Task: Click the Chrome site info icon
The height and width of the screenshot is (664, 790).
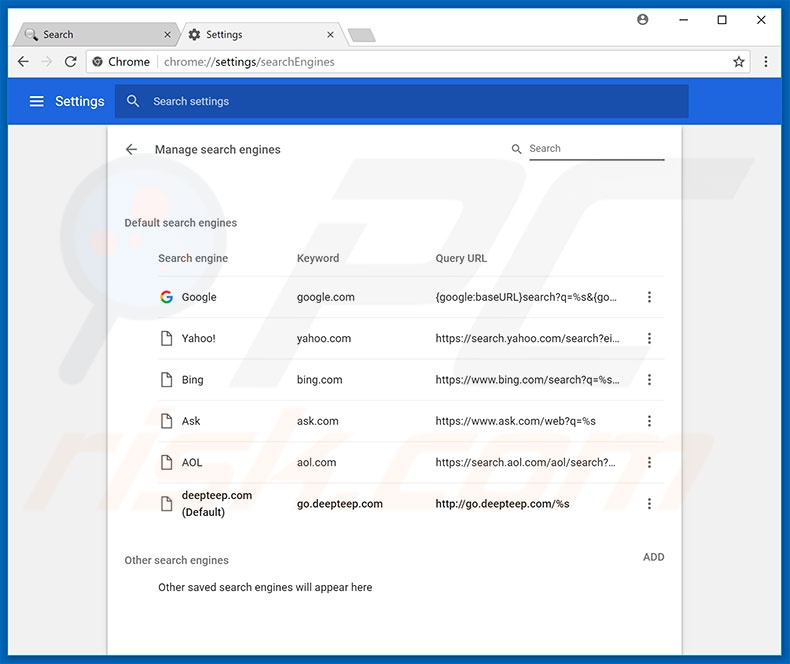Action: pyautogui.click(x=98, y=61)
